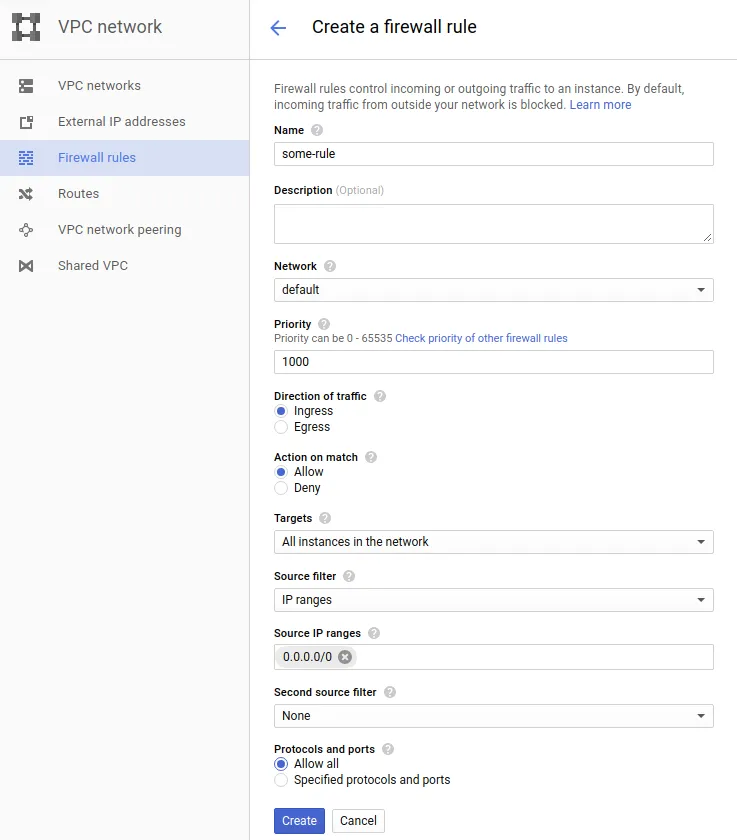Click the Routes sidebar icon
737x840 pixels.
26,194
